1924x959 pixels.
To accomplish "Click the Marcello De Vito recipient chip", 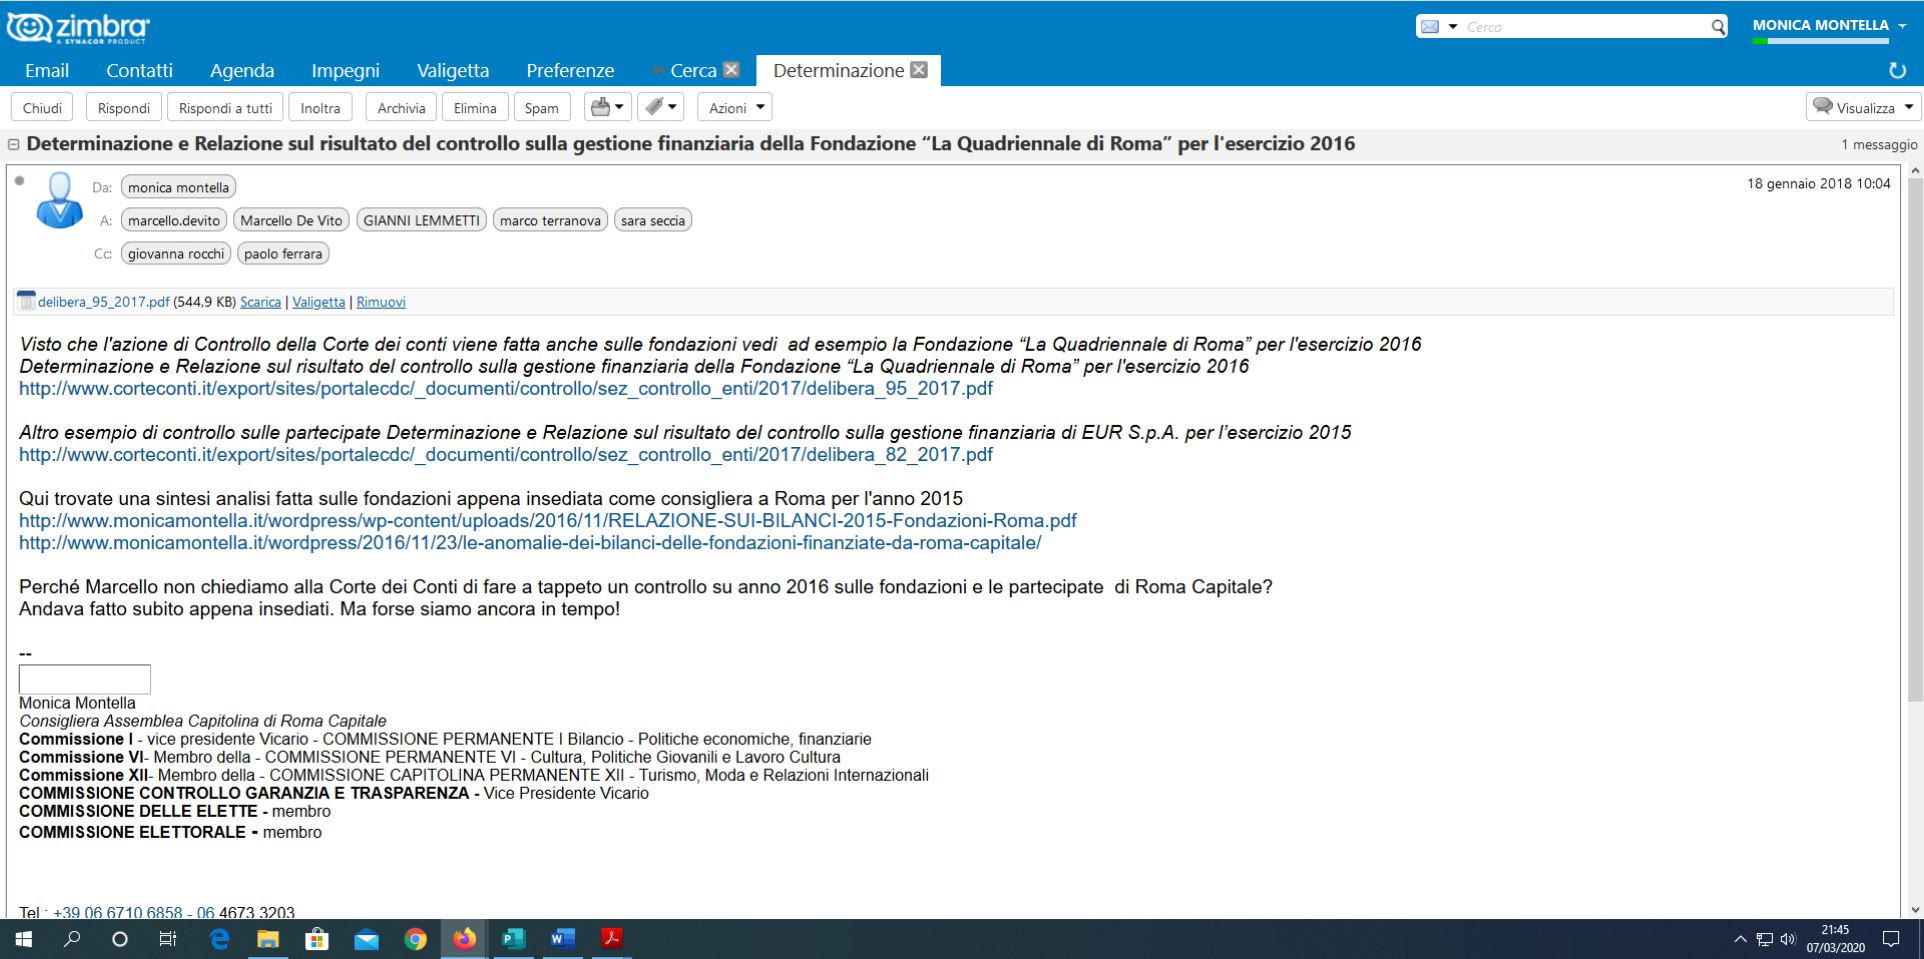I will pos(291,220).
